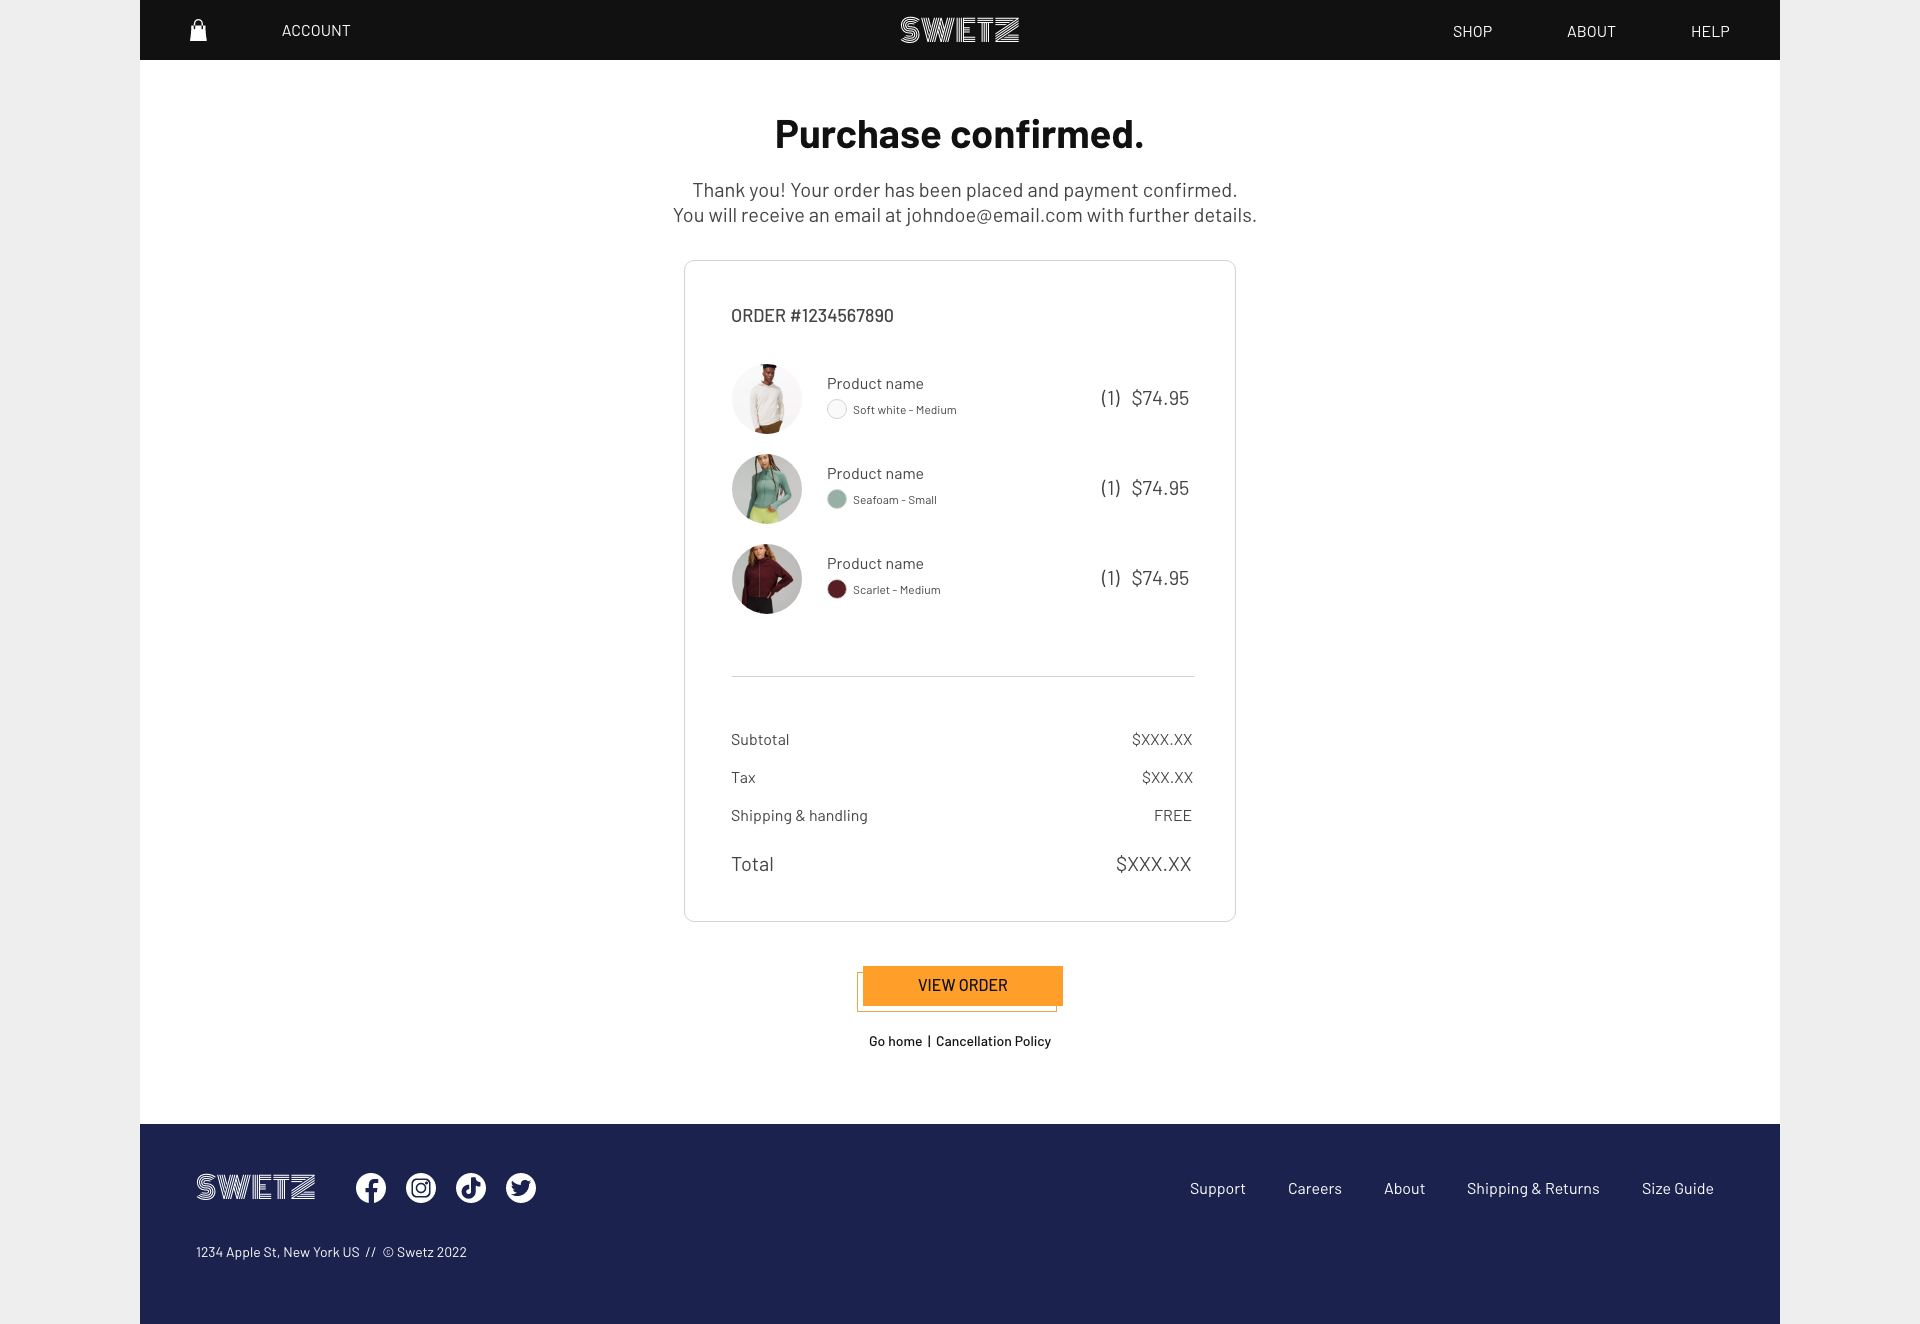
Task: Open the Scarlet jacket product thumbnail
Action: click(x=767, y=579)
